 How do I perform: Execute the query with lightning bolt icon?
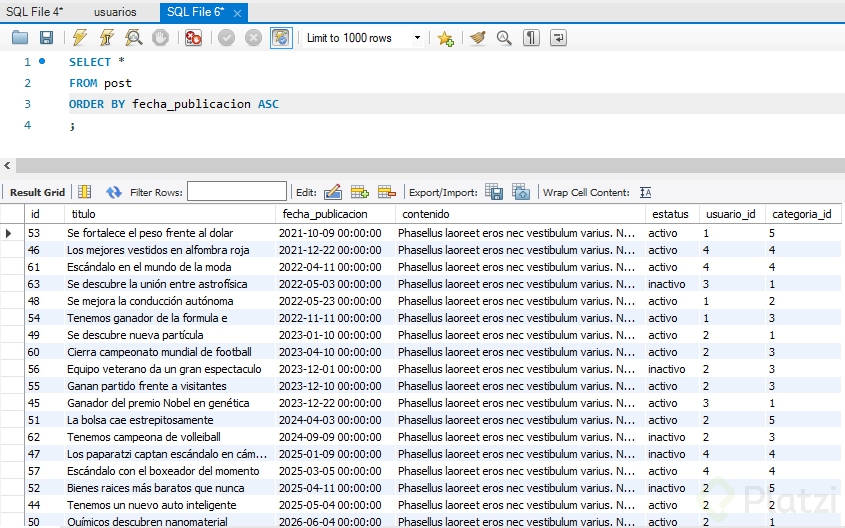[80, 38]
